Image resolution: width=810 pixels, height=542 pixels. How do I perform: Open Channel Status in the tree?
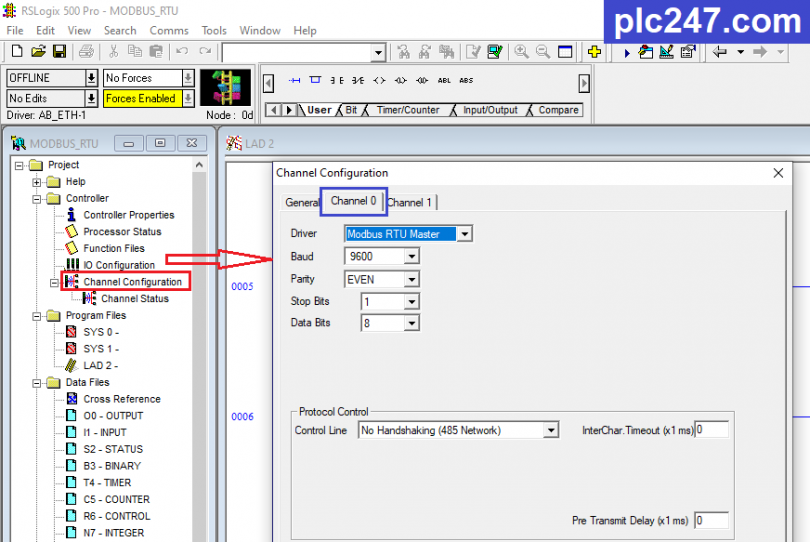pyautogui.click(x=134, y=299)
